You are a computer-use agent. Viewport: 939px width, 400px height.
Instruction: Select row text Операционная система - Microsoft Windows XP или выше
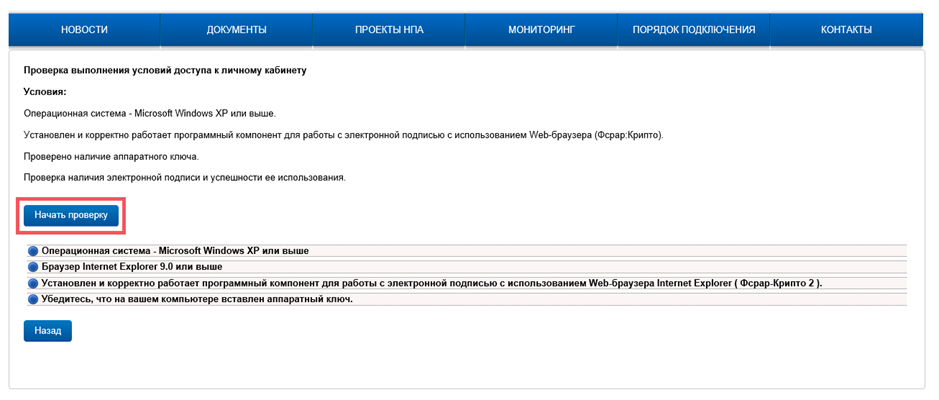(175, 251)
